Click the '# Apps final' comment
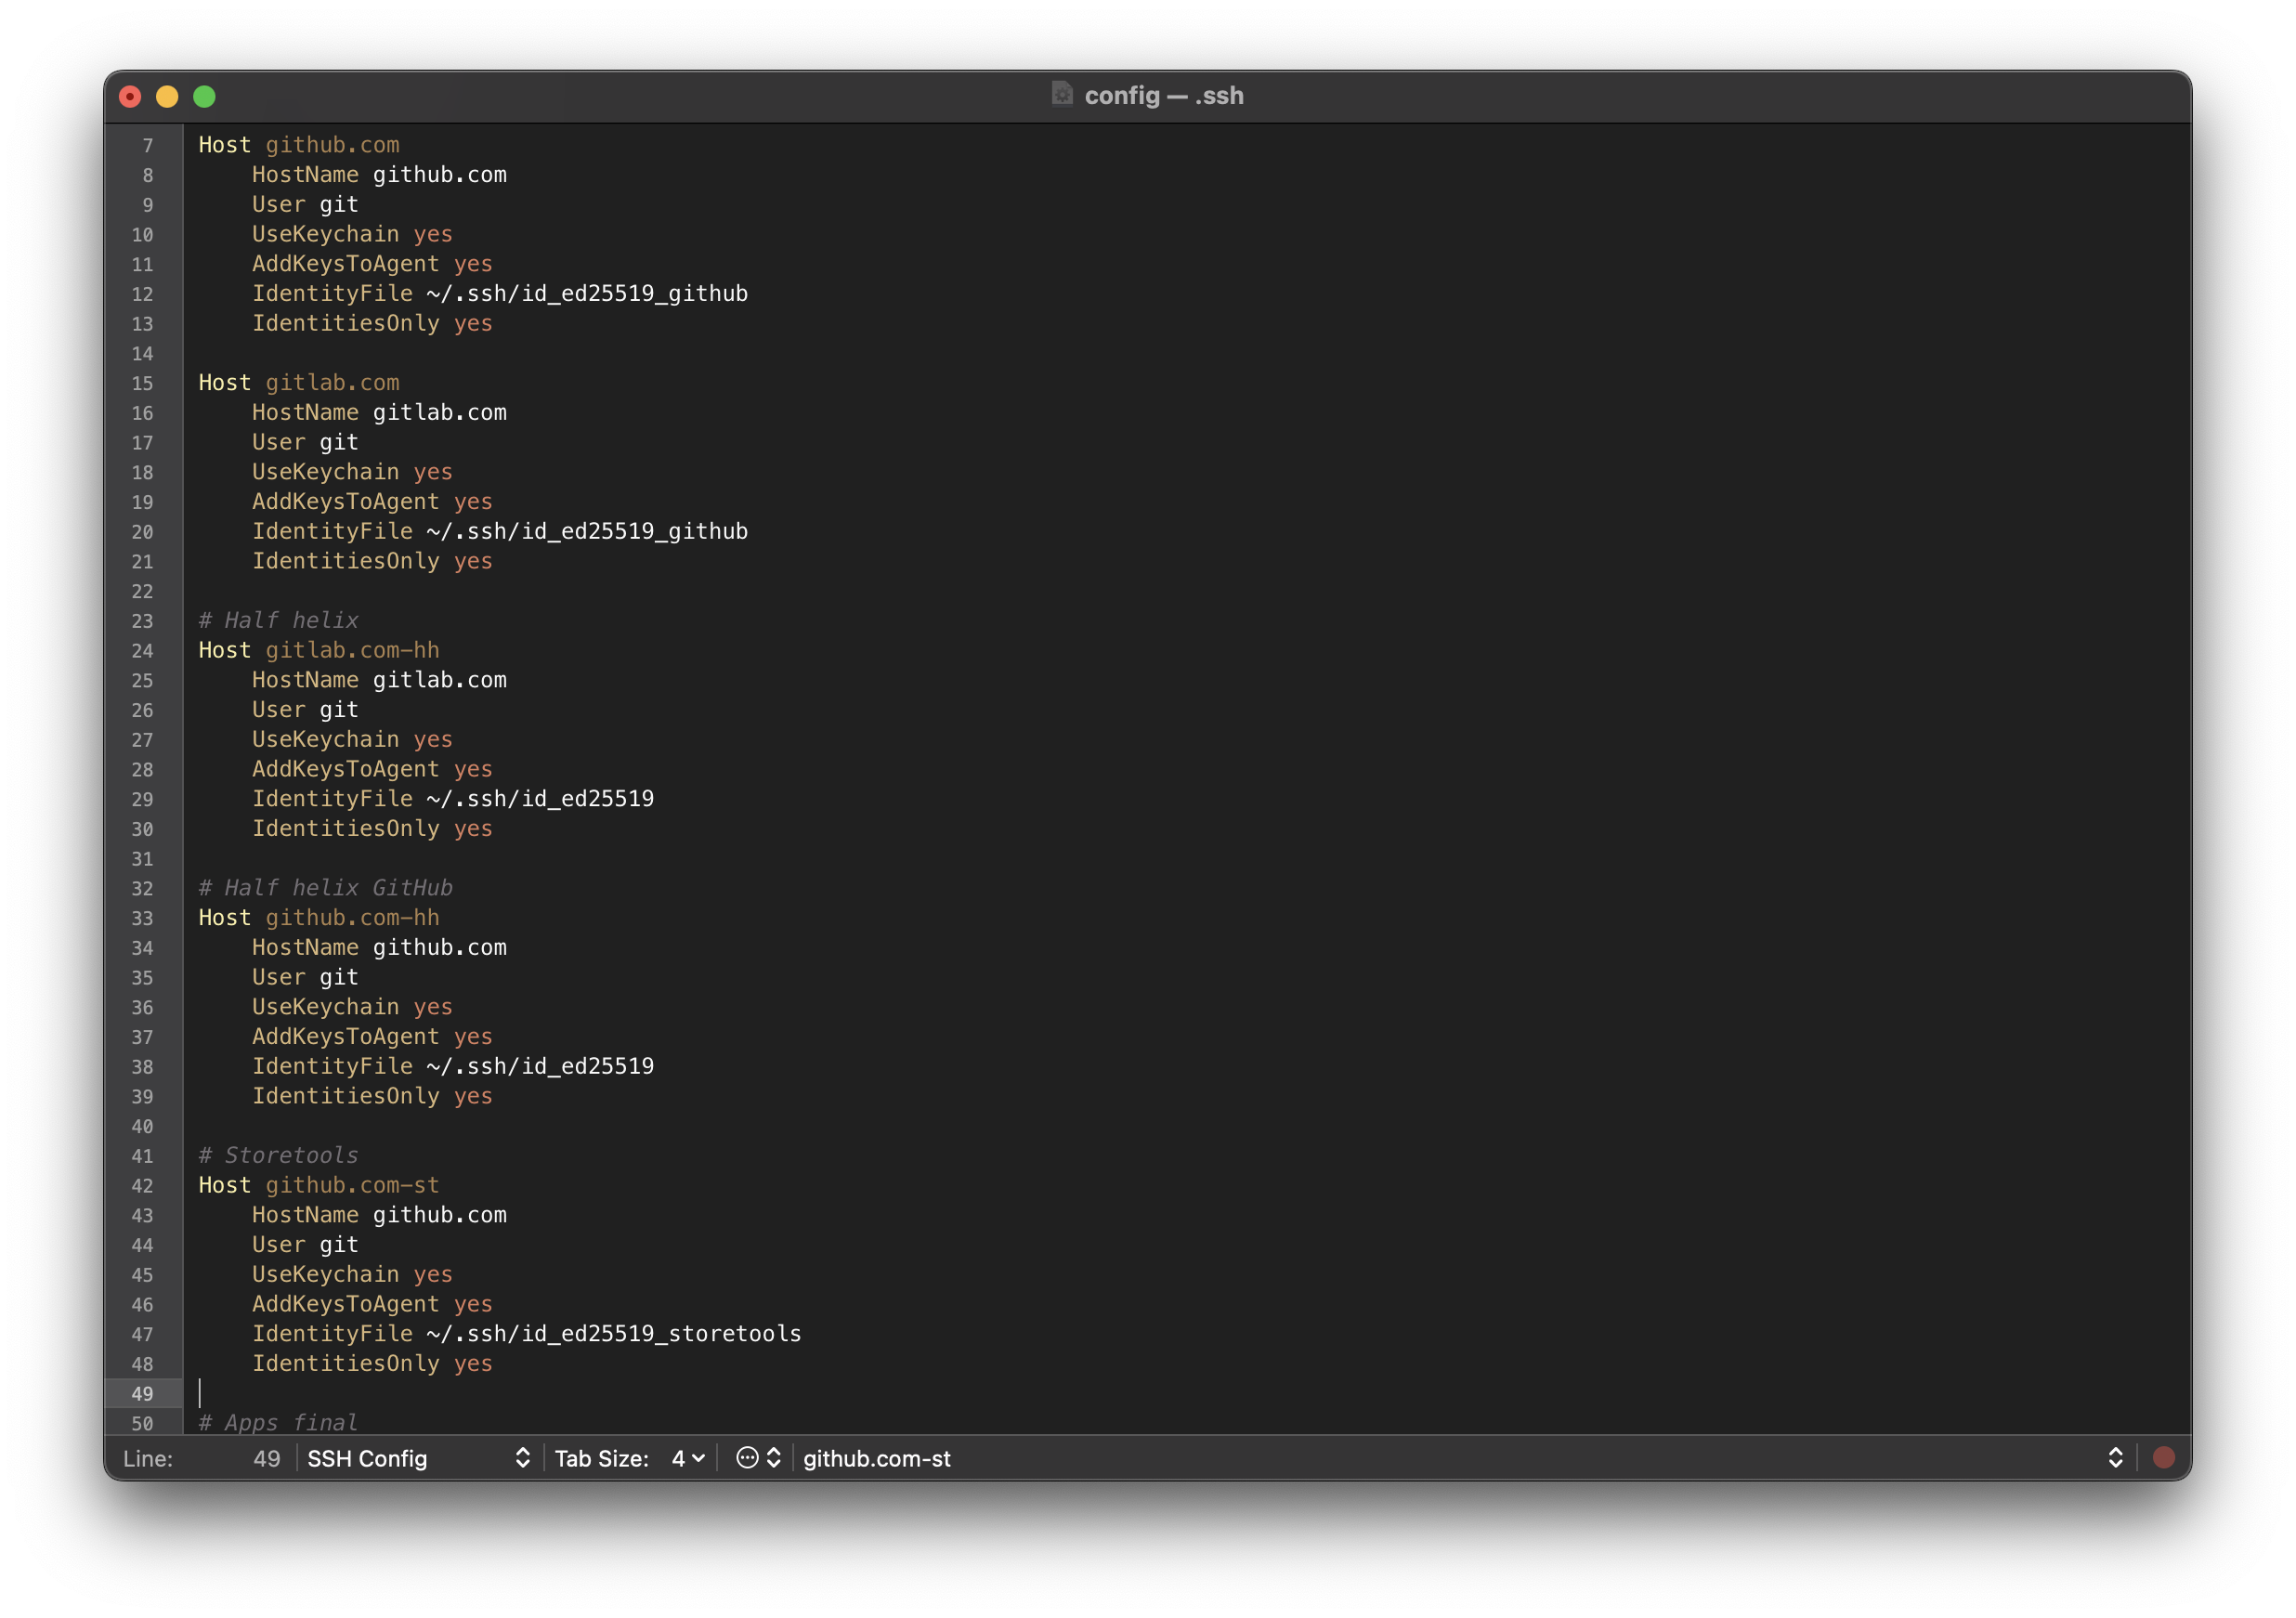 pyautogui.click(x=278, y=1423)
